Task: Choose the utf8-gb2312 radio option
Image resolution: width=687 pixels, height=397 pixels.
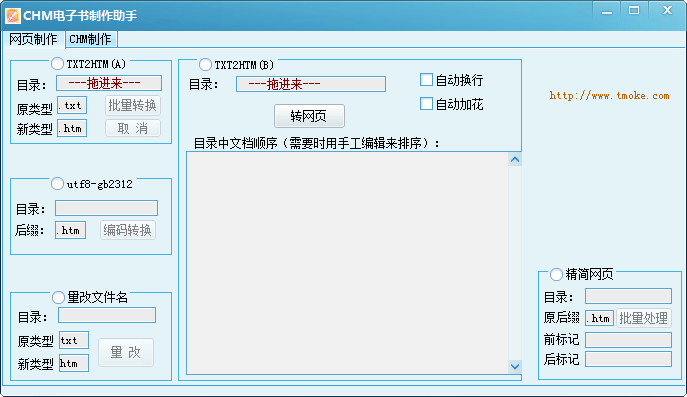Action: coord(57,184)
